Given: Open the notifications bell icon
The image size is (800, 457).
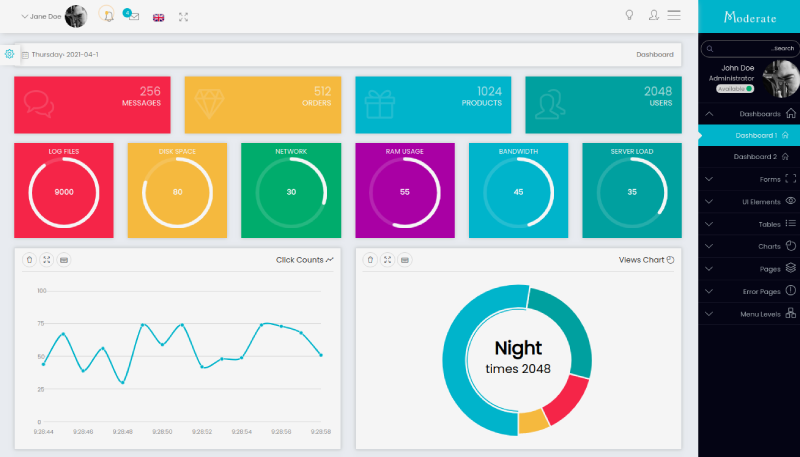Looking at the screenshot, I should 107,16.
